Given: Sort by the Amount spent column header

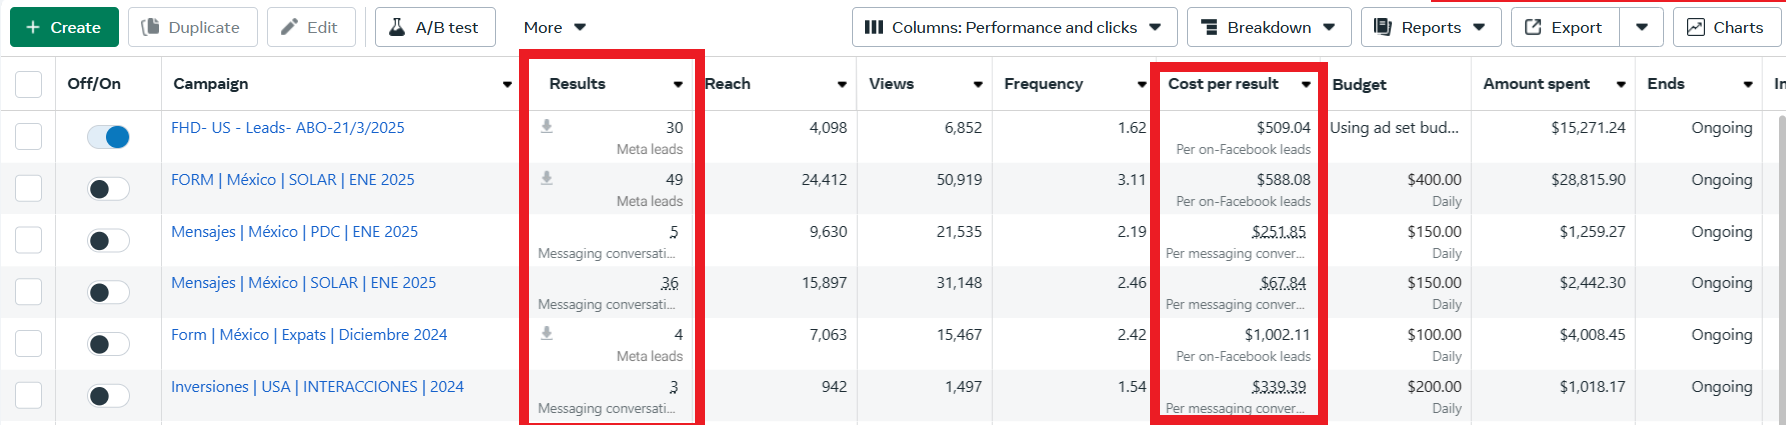Looking at the screenshot, I should pos(1536,84).
